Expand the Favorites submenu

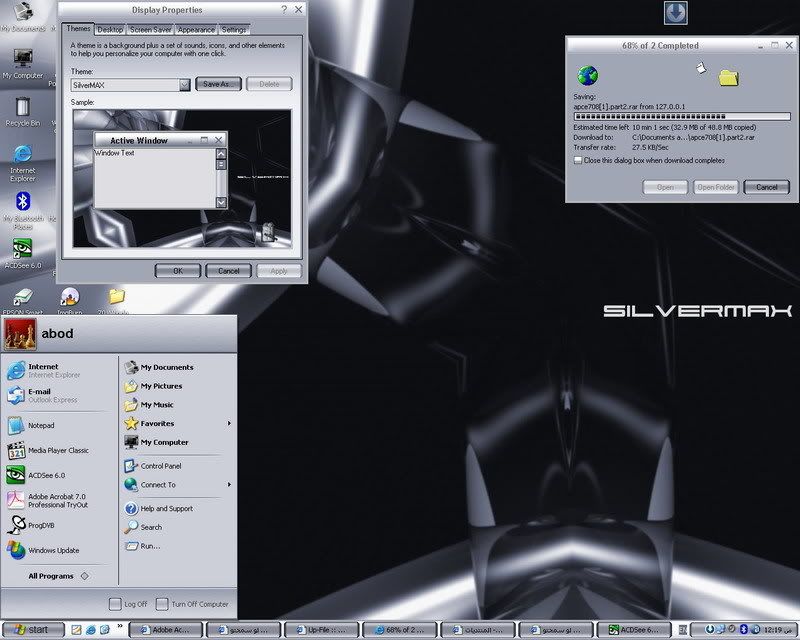[x=178, y=424]
